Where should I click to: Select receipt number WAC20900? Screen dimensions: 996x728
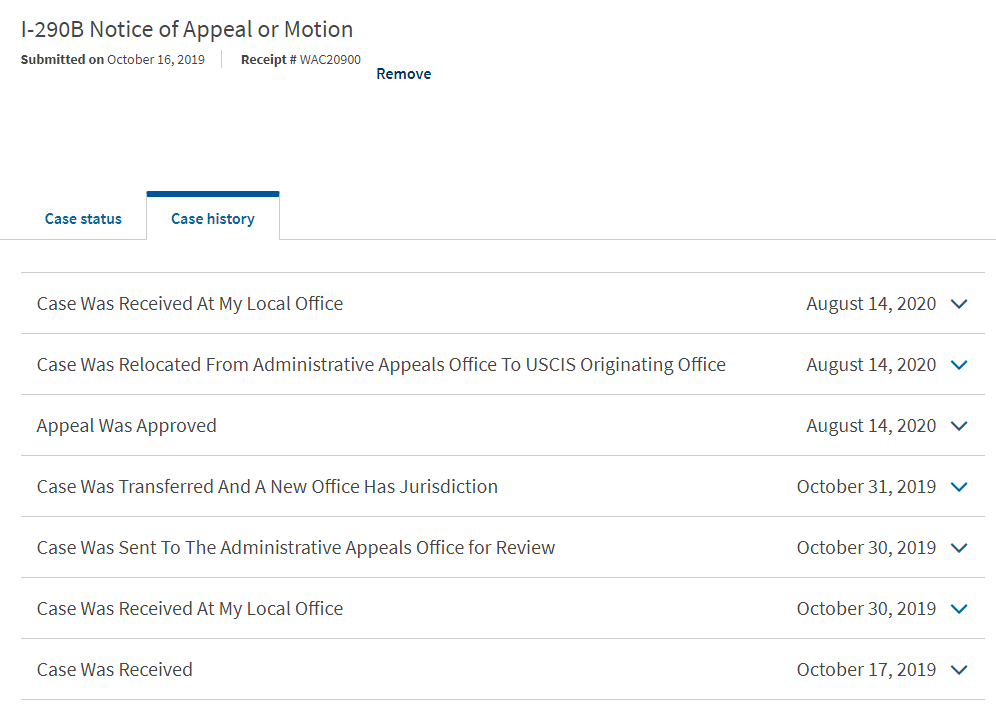(x=330, y=59)
